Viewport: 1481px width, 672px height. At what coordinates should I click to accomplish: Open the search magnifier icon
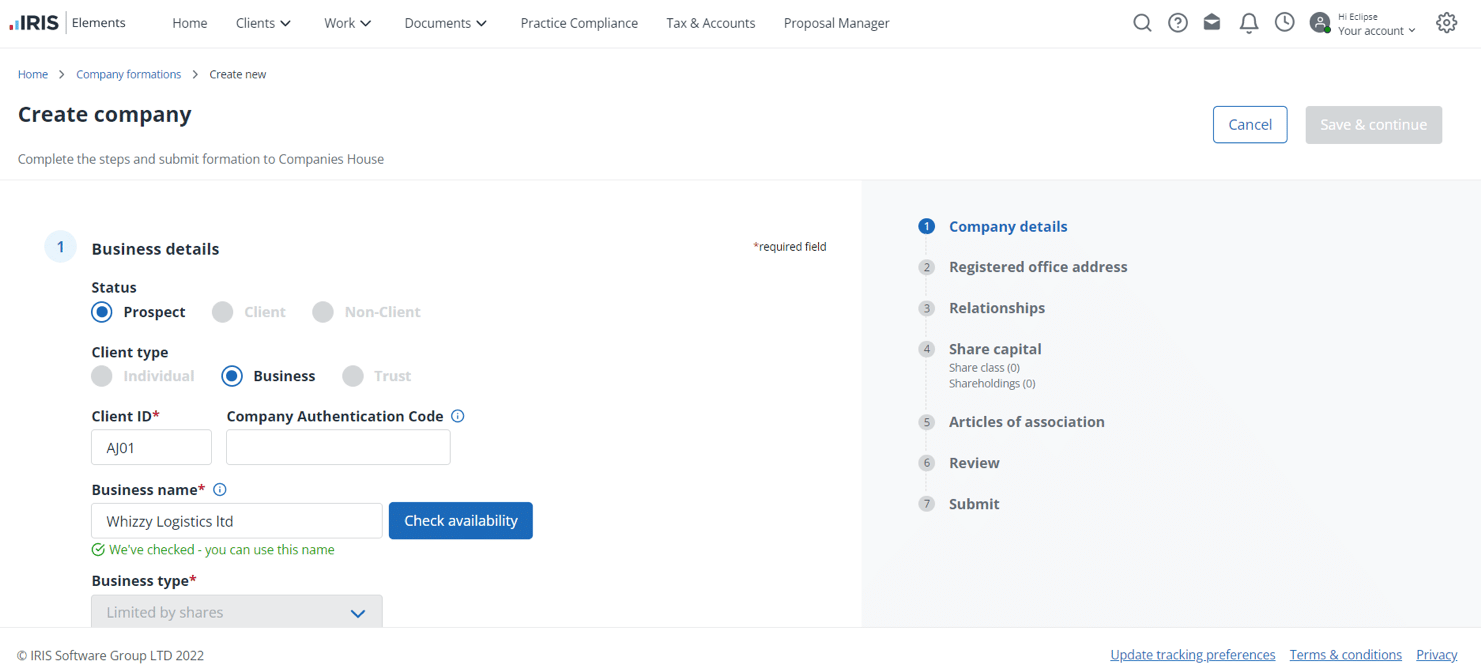[x=1142, y=23]
